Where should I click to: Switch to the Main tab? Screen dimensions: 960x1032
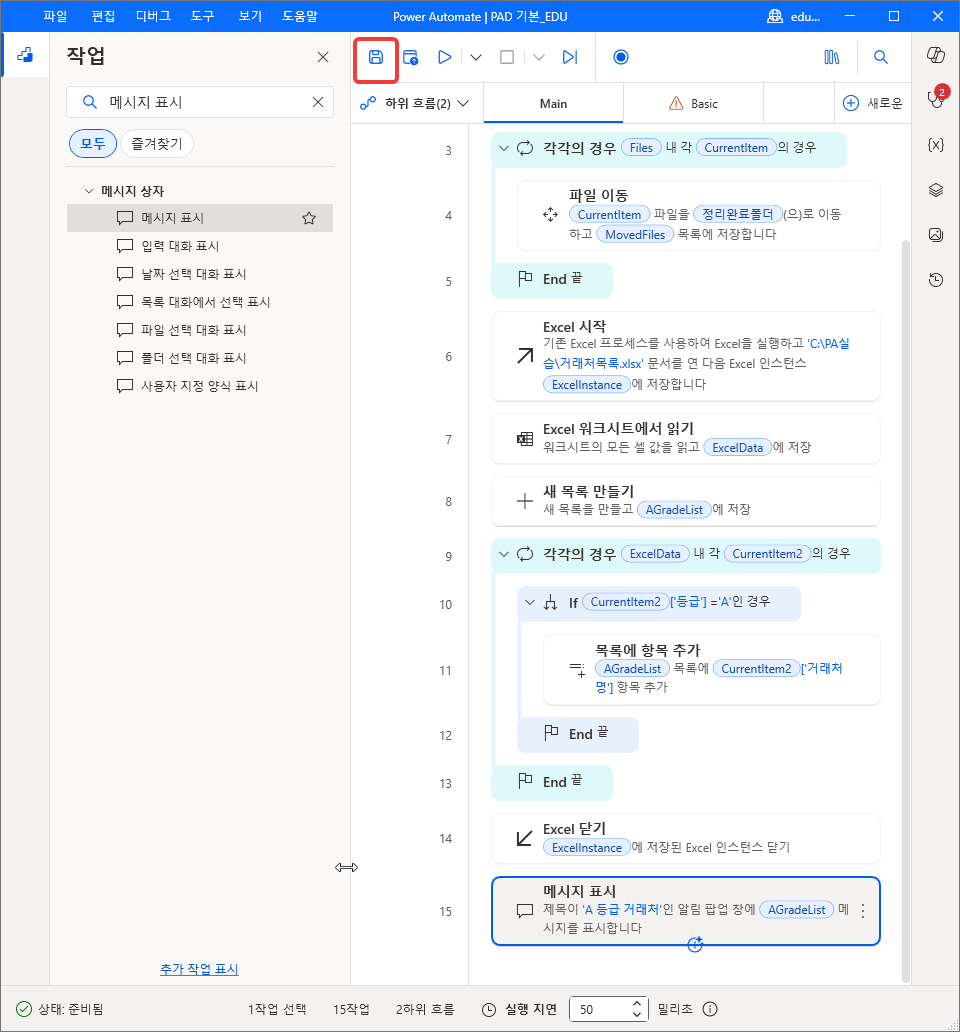pyautogui.click(x=553, y=103)
